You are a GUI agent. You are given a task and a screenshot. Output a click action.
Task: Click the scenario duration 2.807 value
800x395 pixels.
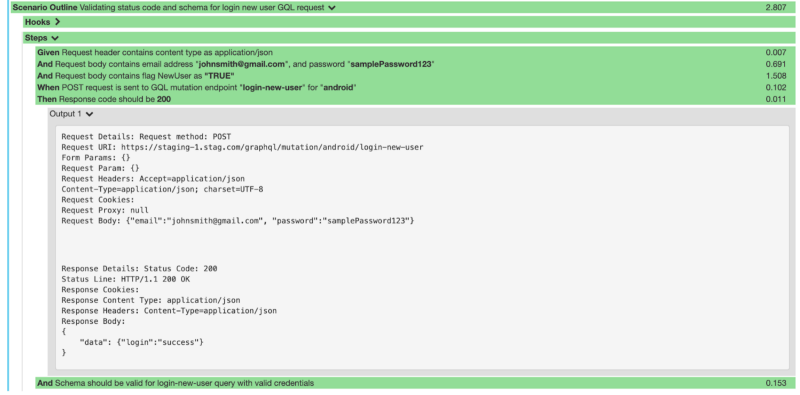pyautogui.click(x=776, y=8)
